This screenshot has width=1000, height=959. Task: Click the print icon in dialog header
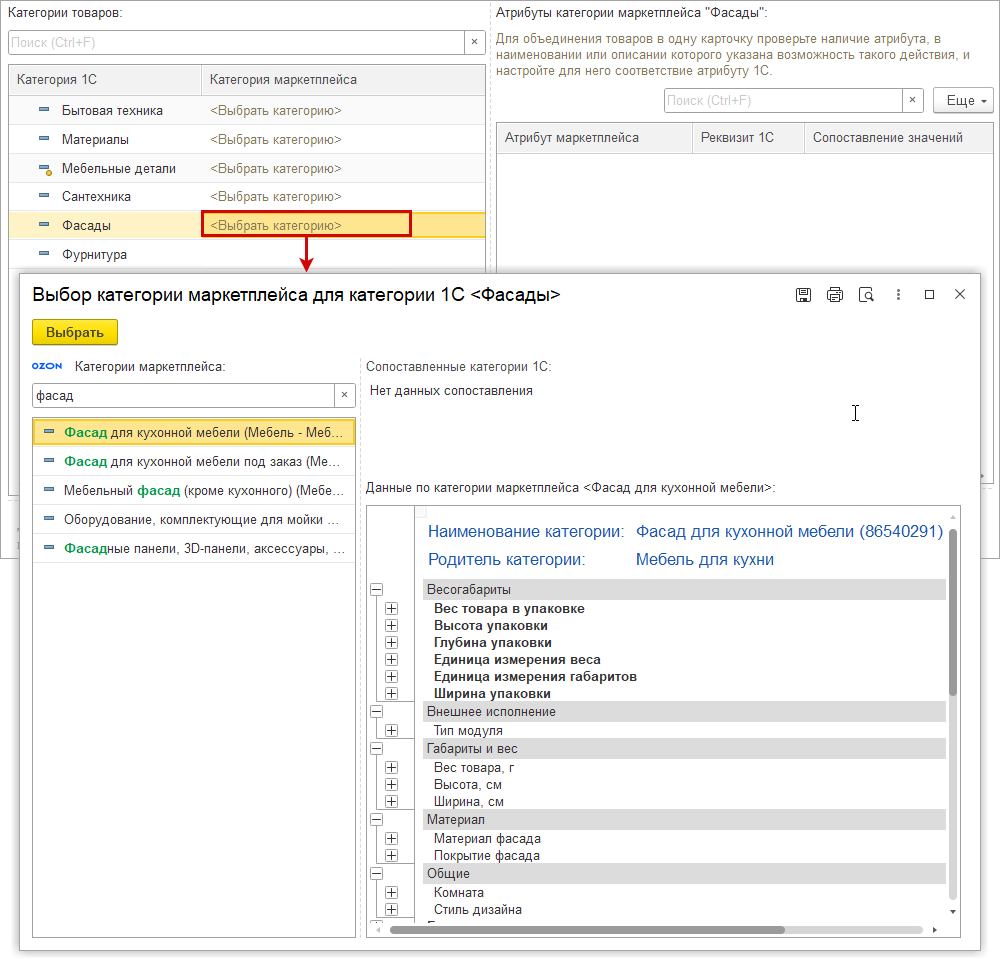835,295
